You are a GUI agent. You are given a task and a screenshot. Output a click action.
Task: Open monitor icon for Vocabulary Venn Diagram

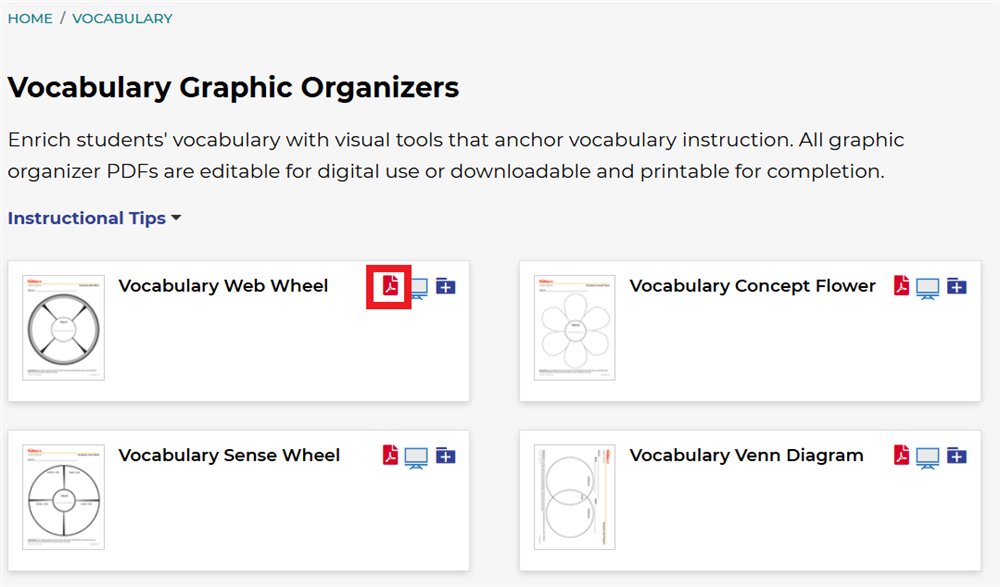coord(928,457)
